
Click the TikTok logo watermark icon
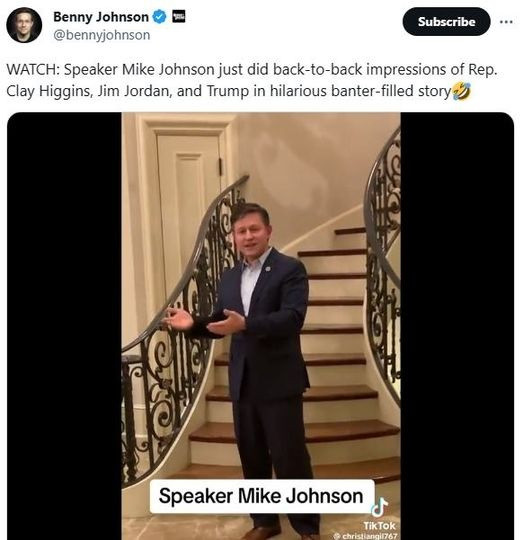tap(379, 507)
